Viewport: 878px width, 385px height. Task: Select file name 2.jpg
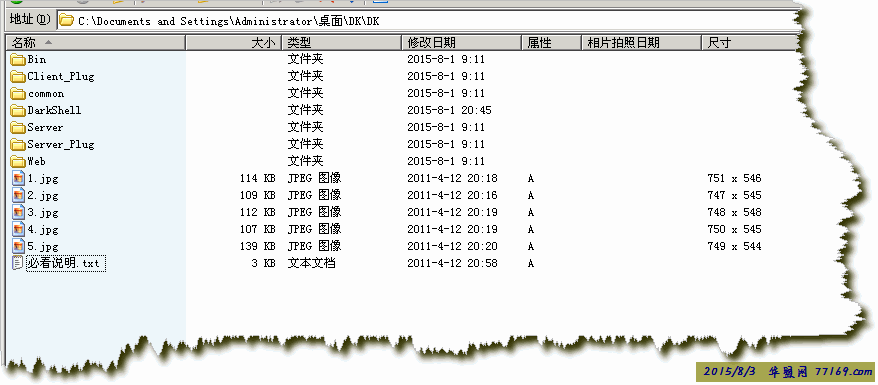coord(43,196)
